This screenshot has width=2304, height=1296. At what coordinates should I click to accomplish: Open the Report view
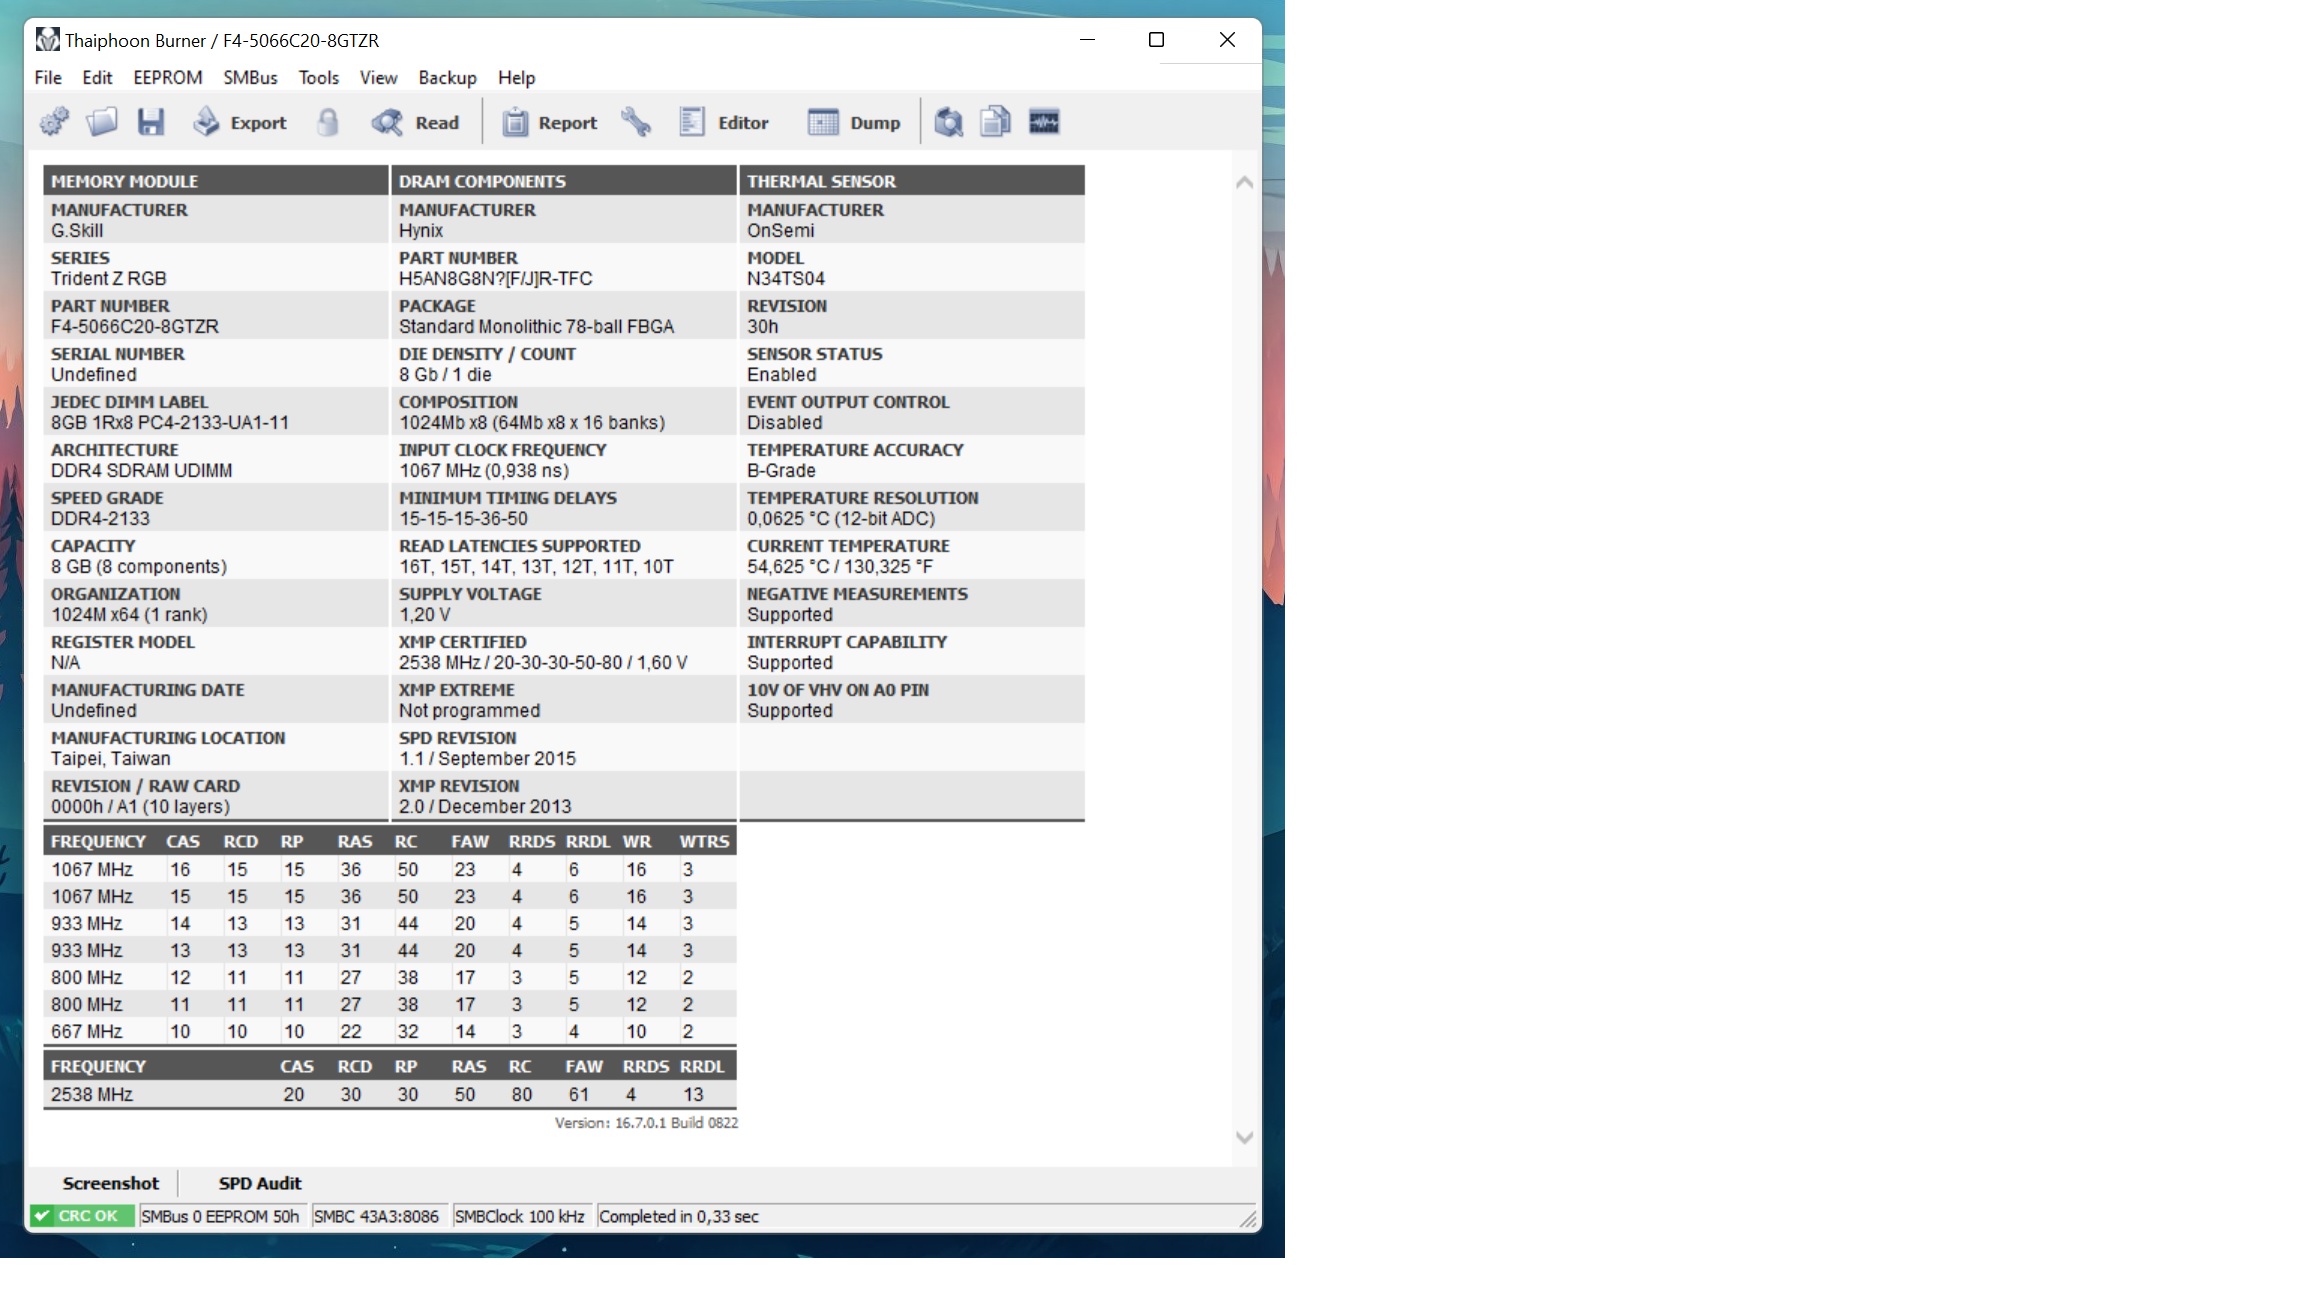point(550,122)
